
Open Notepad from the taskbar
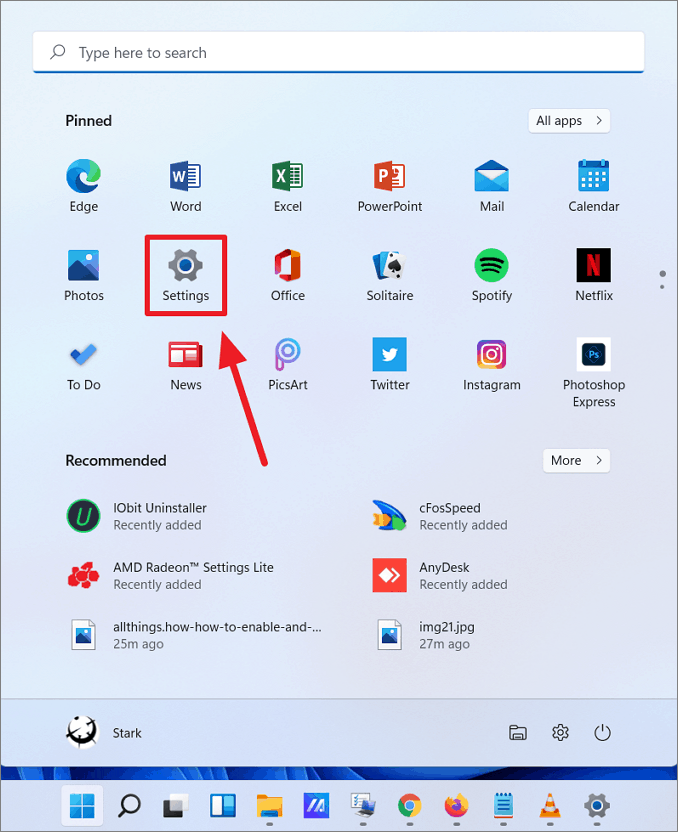[503, 806]
